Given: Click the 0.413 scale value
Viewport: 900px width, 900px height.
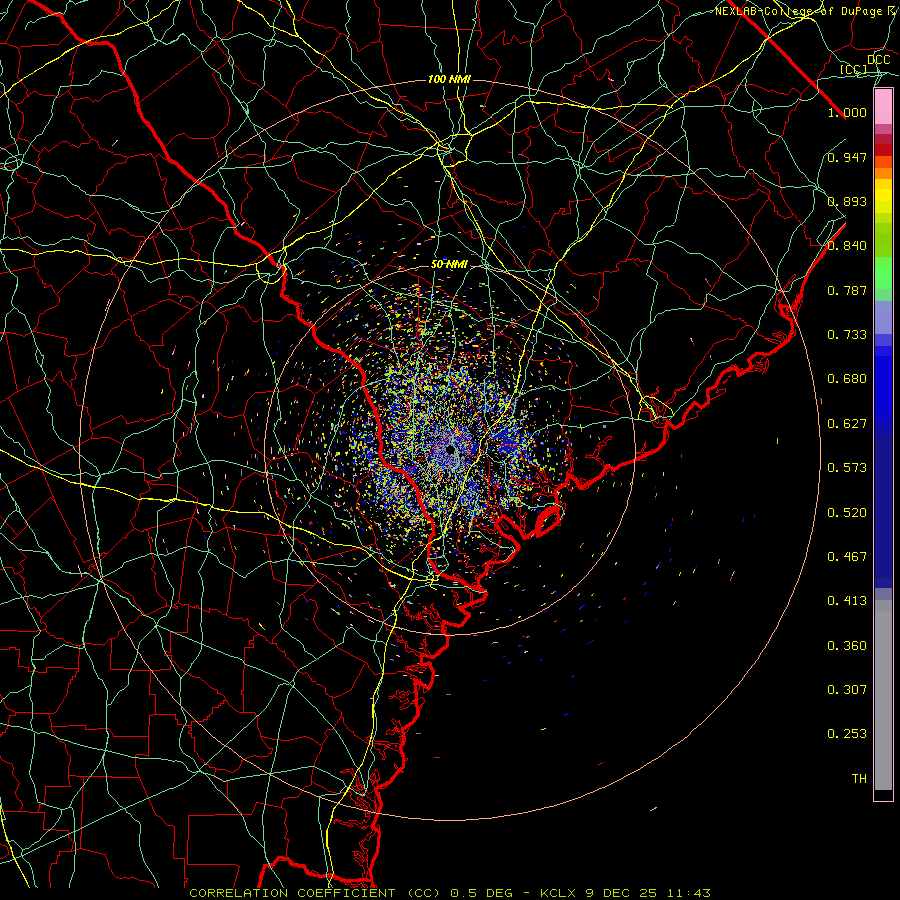Looking at the screenshot, I should pyautogui.click(x=847, y=601).
